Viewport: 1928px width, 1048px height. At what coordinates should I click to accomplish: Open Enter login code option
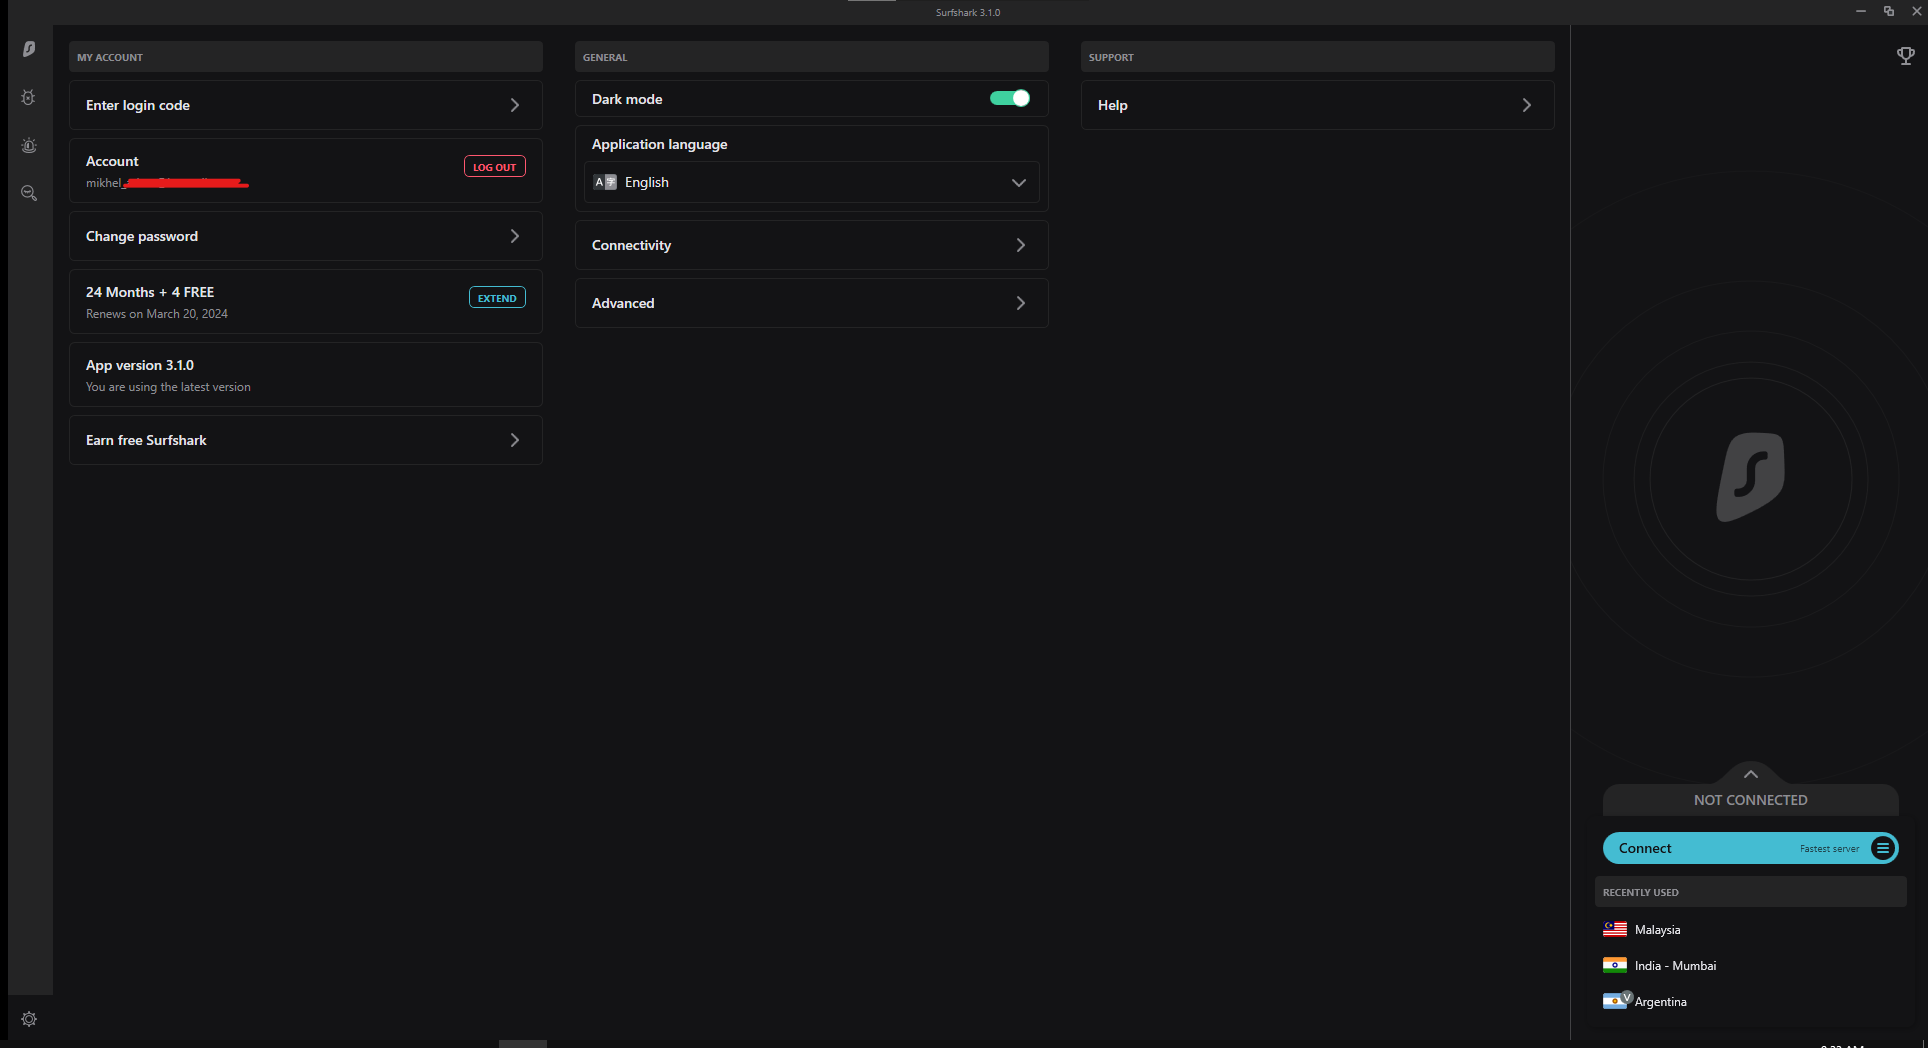click(x=305, y=105)
